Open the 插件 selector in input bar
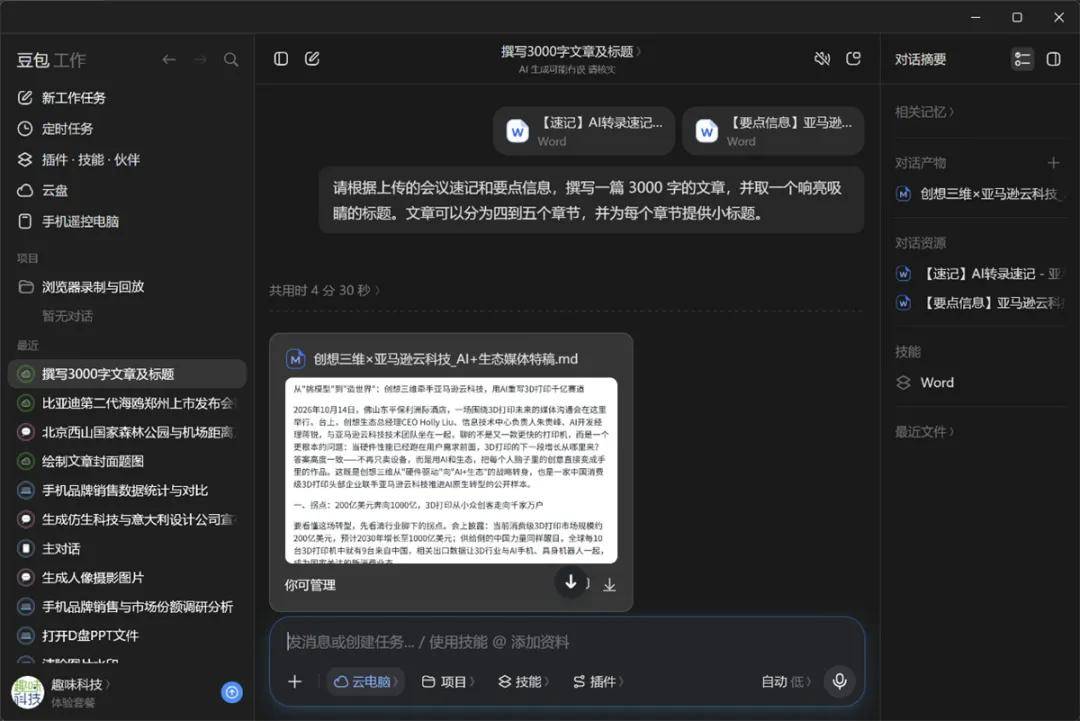The image size is (1080, 721). (x=598, y=682)
